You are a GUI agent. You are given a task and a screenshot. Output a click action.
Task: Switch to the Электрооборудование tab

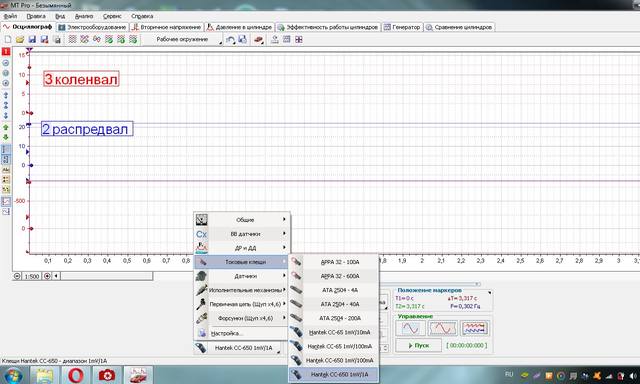(92, 27)
